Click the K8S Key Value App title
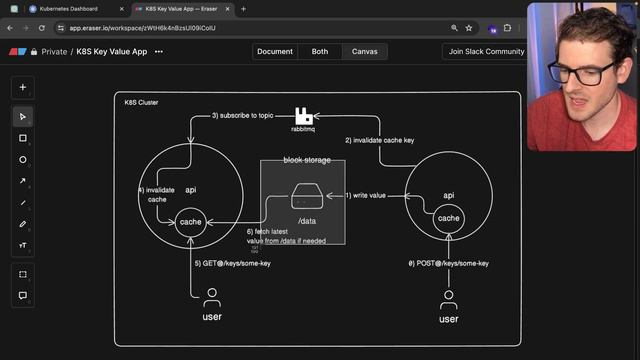This screenshot has width=640, height=360. [x=112, y=52]
